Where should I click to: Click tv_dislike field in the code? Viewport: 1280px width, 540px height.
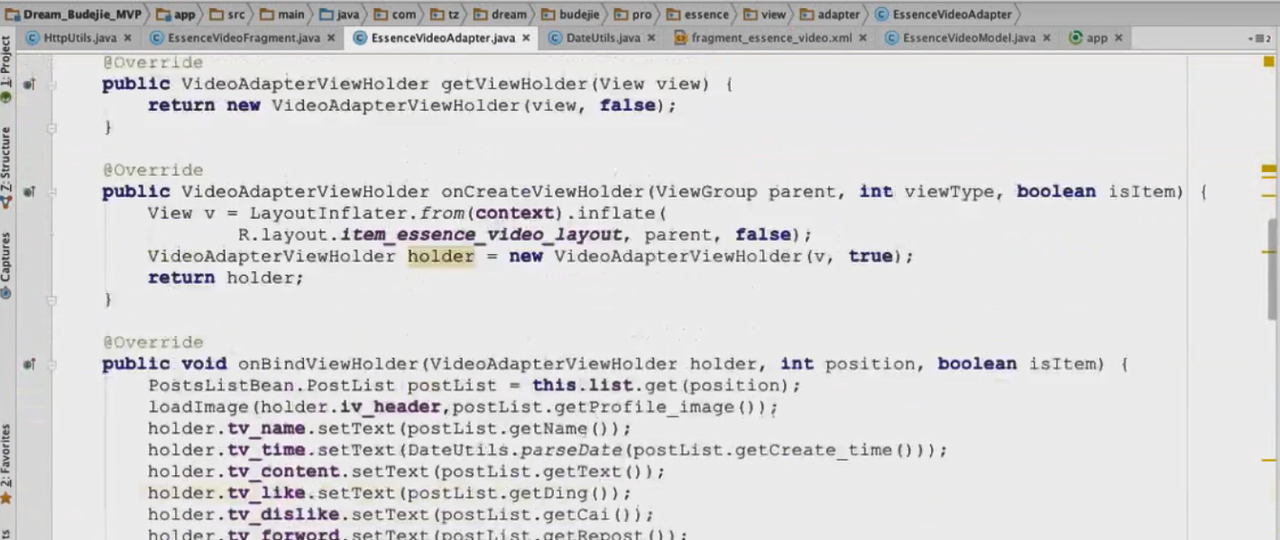[284, 515]
